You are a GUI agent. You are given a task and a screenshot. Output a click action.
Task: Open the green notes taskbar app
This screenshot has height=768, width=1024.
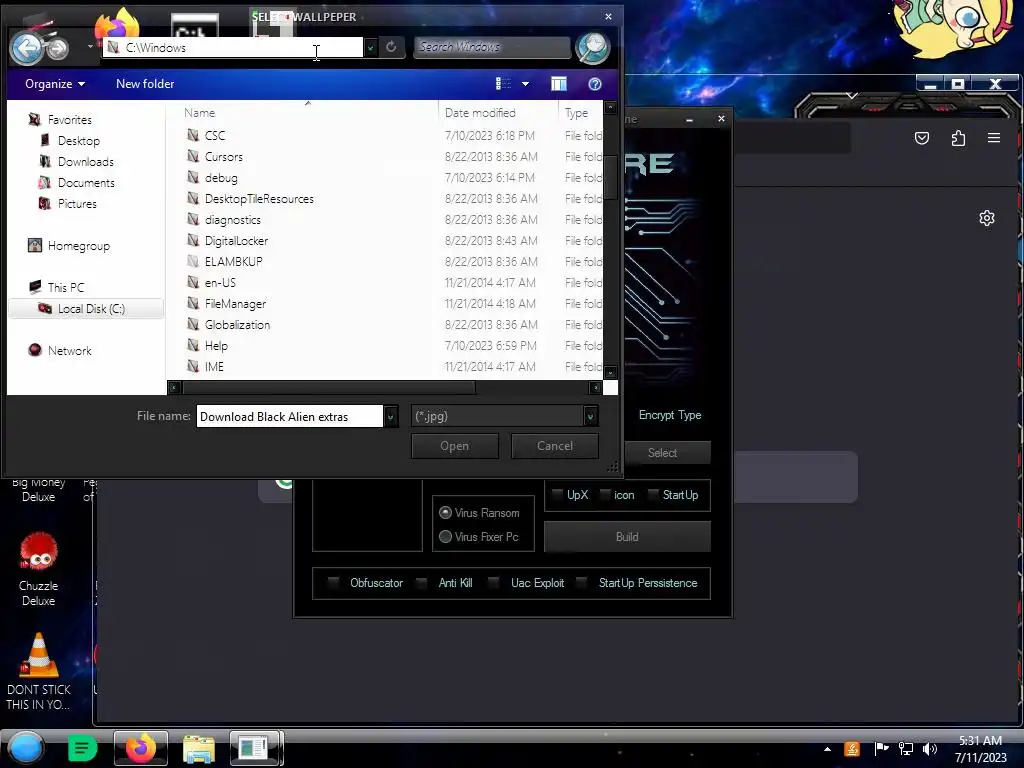tap(82, 748)
